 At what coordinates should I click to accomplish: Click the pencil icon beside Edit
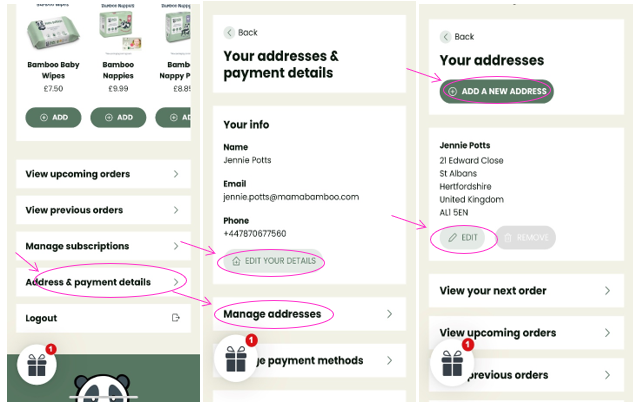[453, 238]
